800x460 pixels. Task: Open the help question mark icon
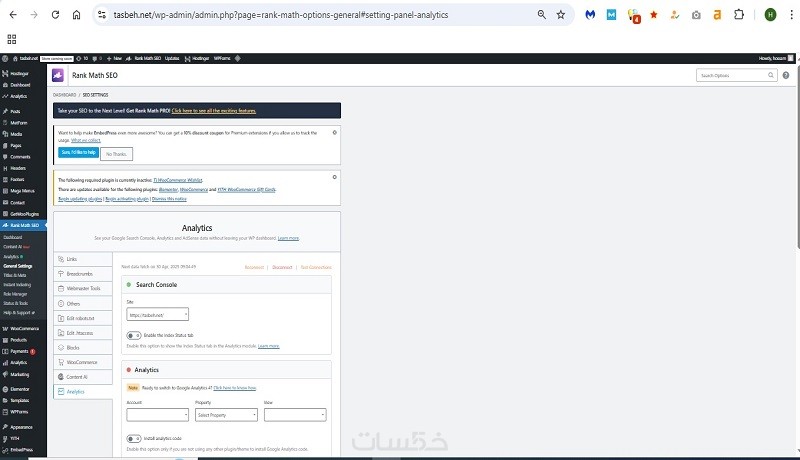click(x=786, y=75)
